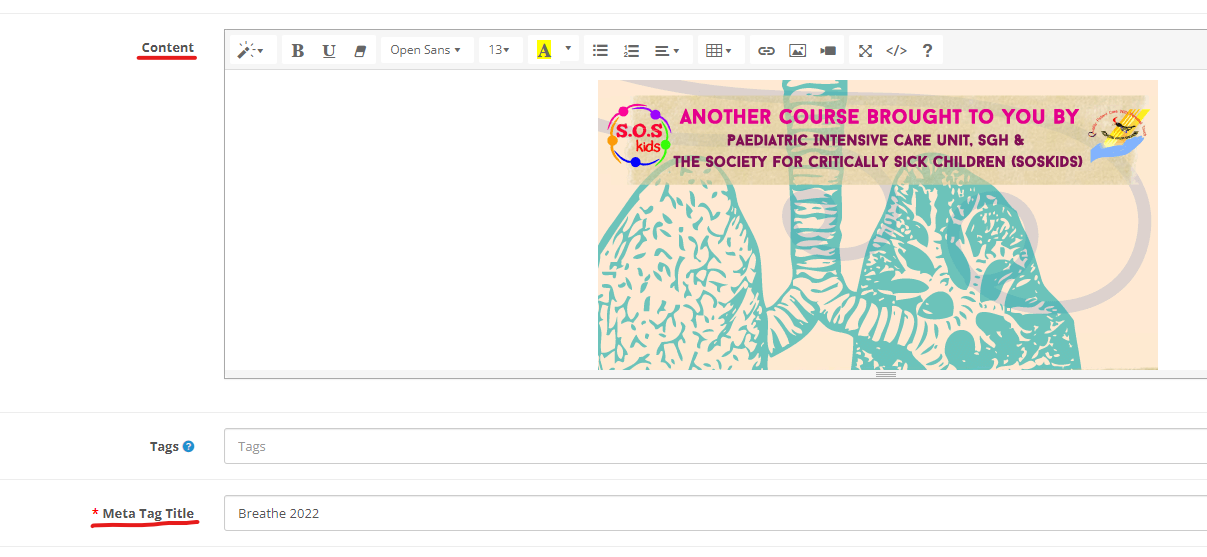Open the insert table dropdown

(x=718, y=50)
